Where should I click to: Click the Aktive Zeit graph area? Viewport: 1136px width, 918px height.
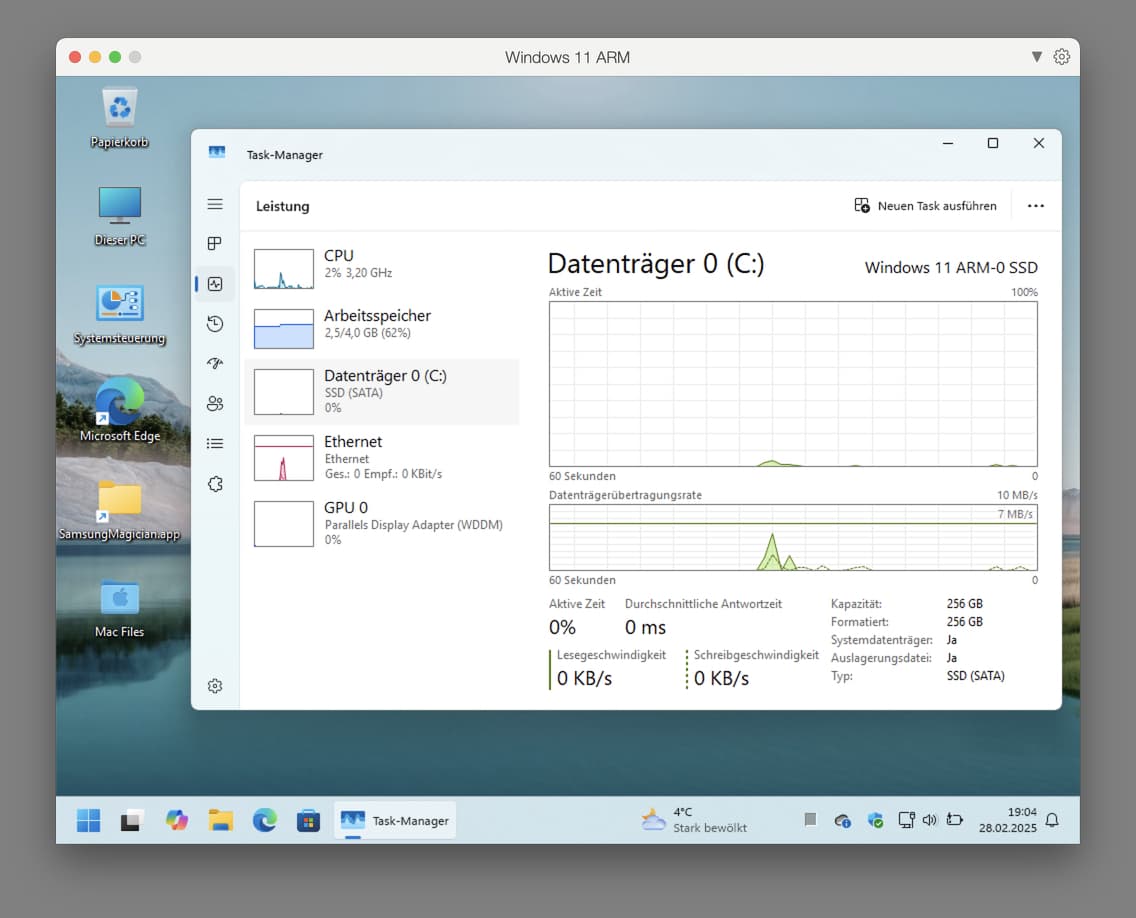pos(793,384)
